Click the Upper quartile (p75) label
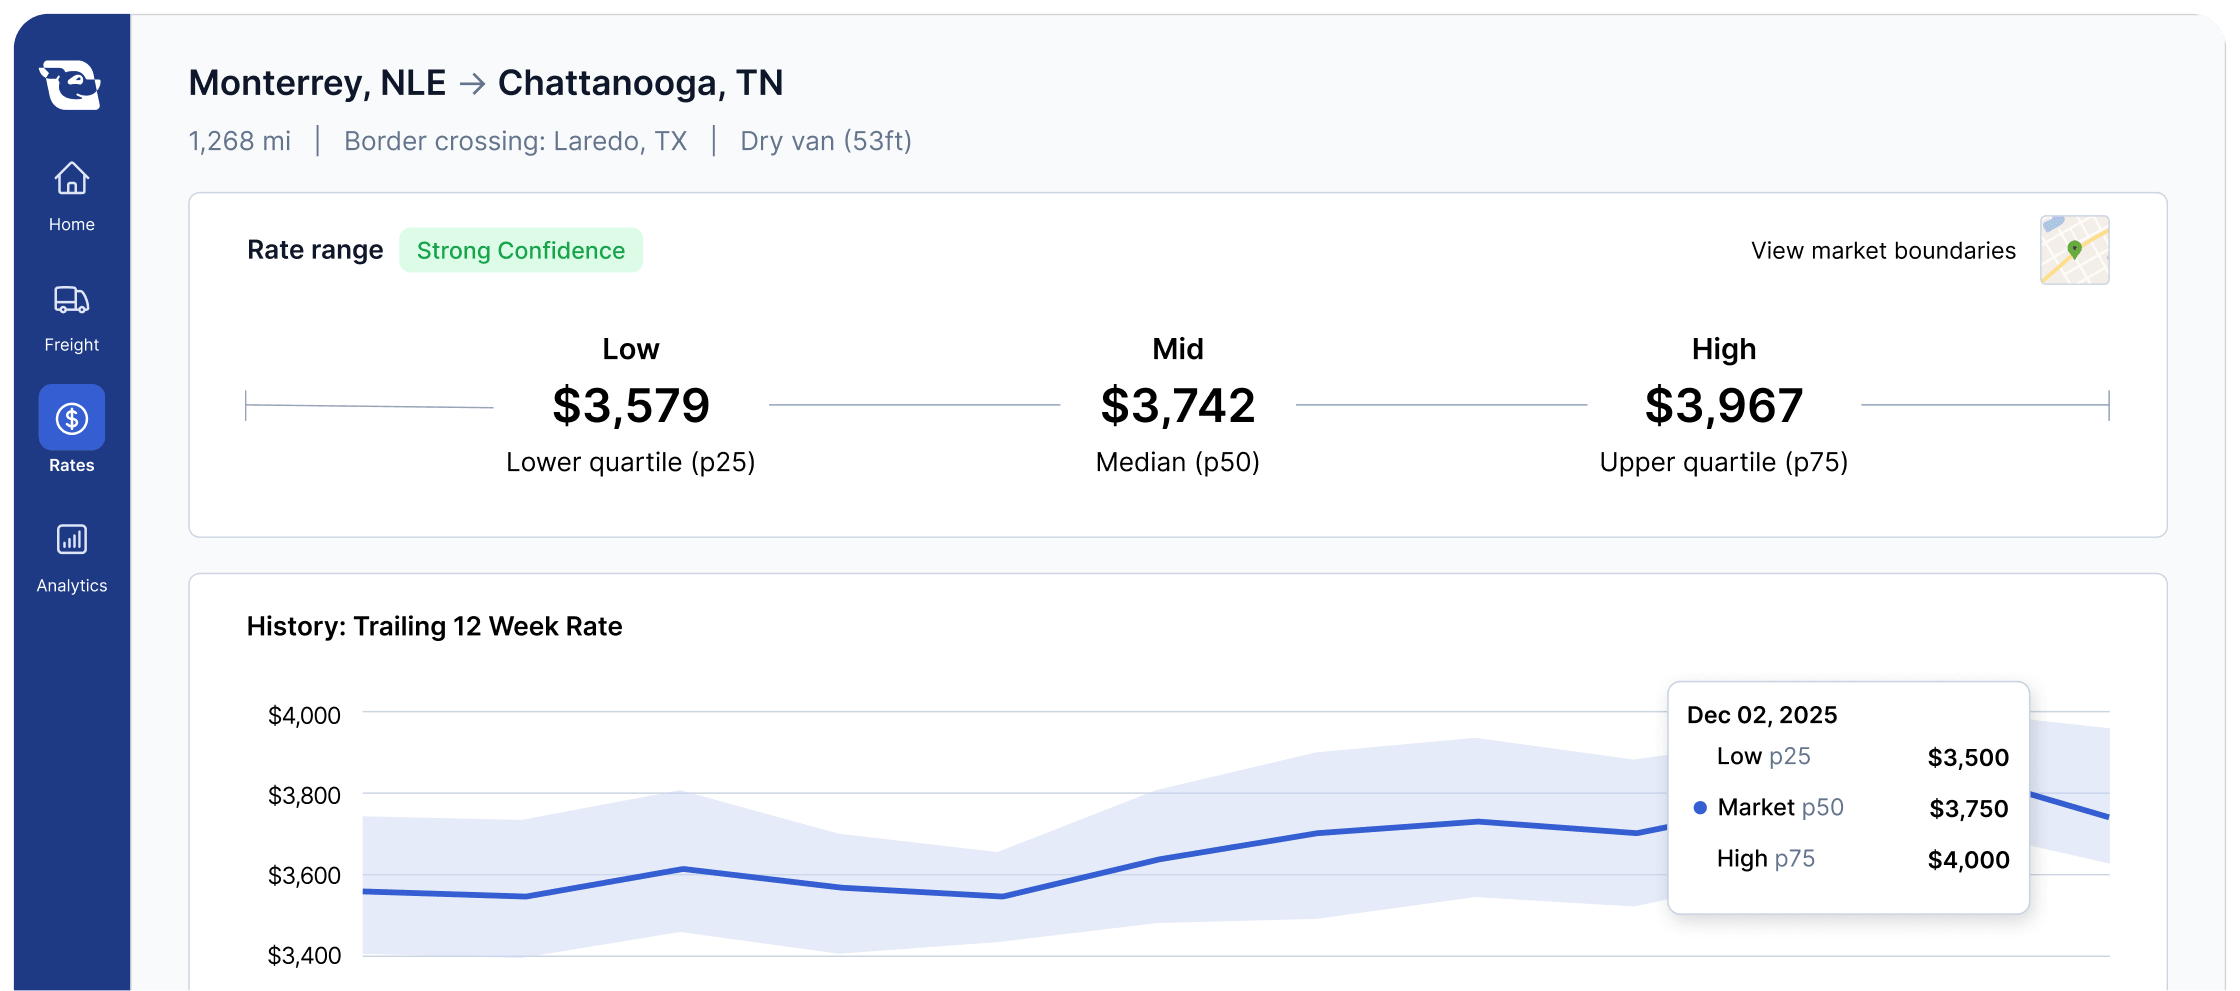 (1724, 462)
